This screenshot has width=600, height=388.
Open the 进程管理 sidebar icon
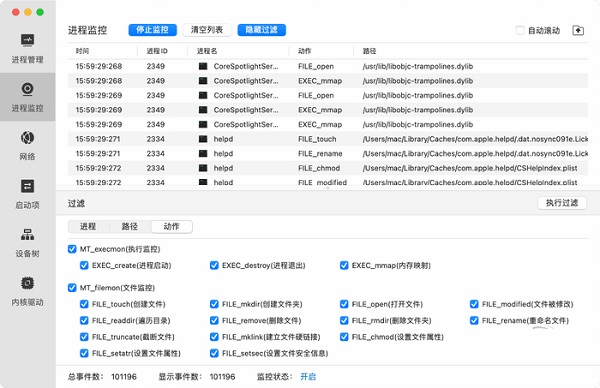click(27, 40)
